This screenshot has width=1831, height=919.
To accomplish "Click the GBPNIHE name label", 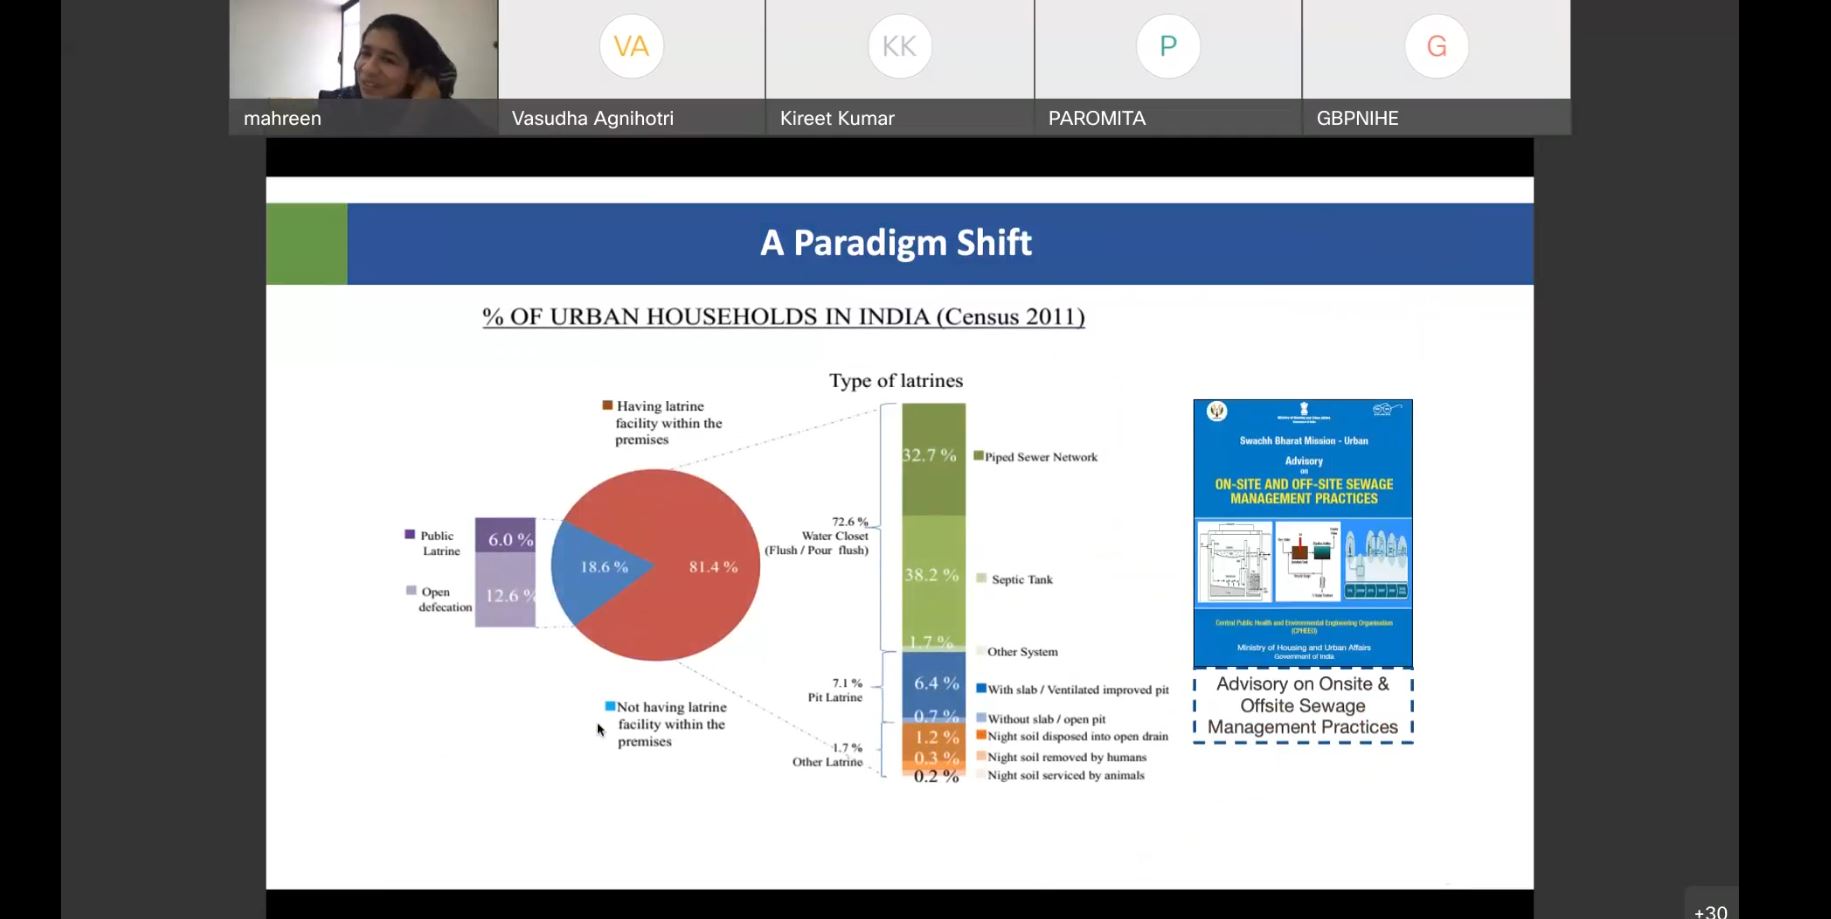I will click(1357, 118).
